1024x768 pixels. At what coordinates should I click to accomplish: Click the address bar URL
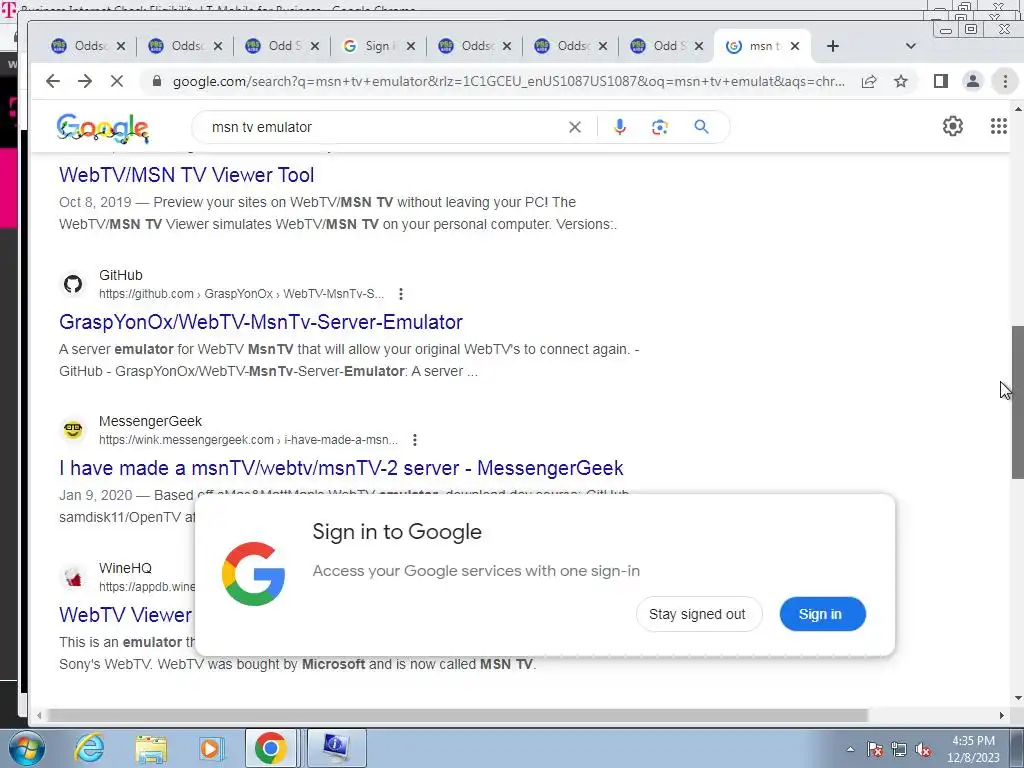click(x=508, y=81)
